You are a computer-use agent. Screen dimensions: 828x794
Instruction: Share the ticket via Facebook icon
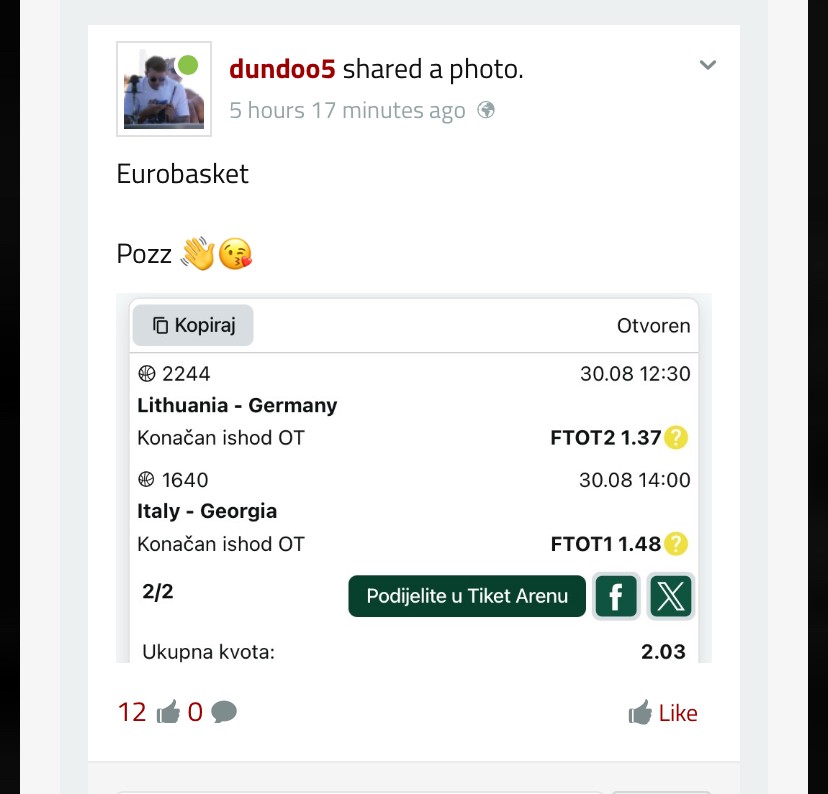[616, 596]
